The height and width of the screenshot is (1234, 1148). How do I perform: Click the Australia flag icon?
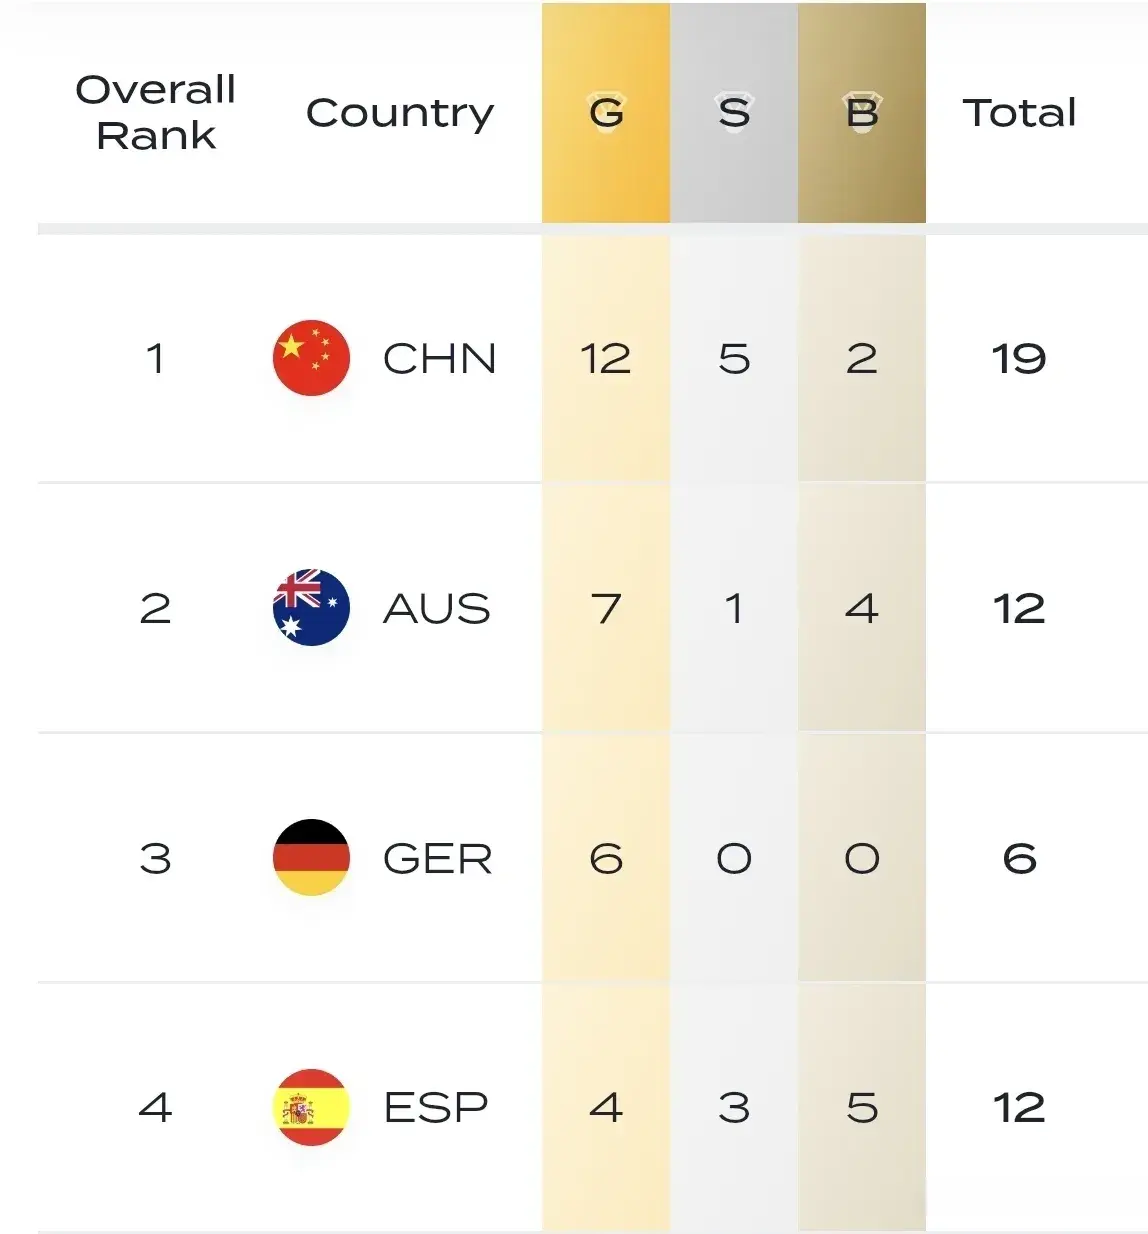coord(311,607)
